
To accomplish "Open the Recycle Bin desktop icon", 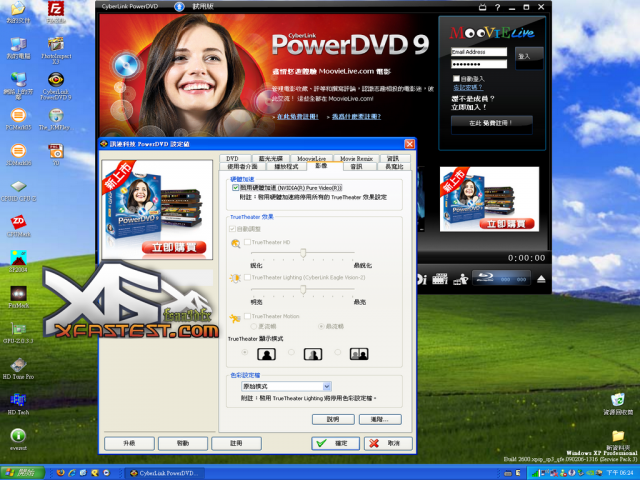I will tap(618, 404).
